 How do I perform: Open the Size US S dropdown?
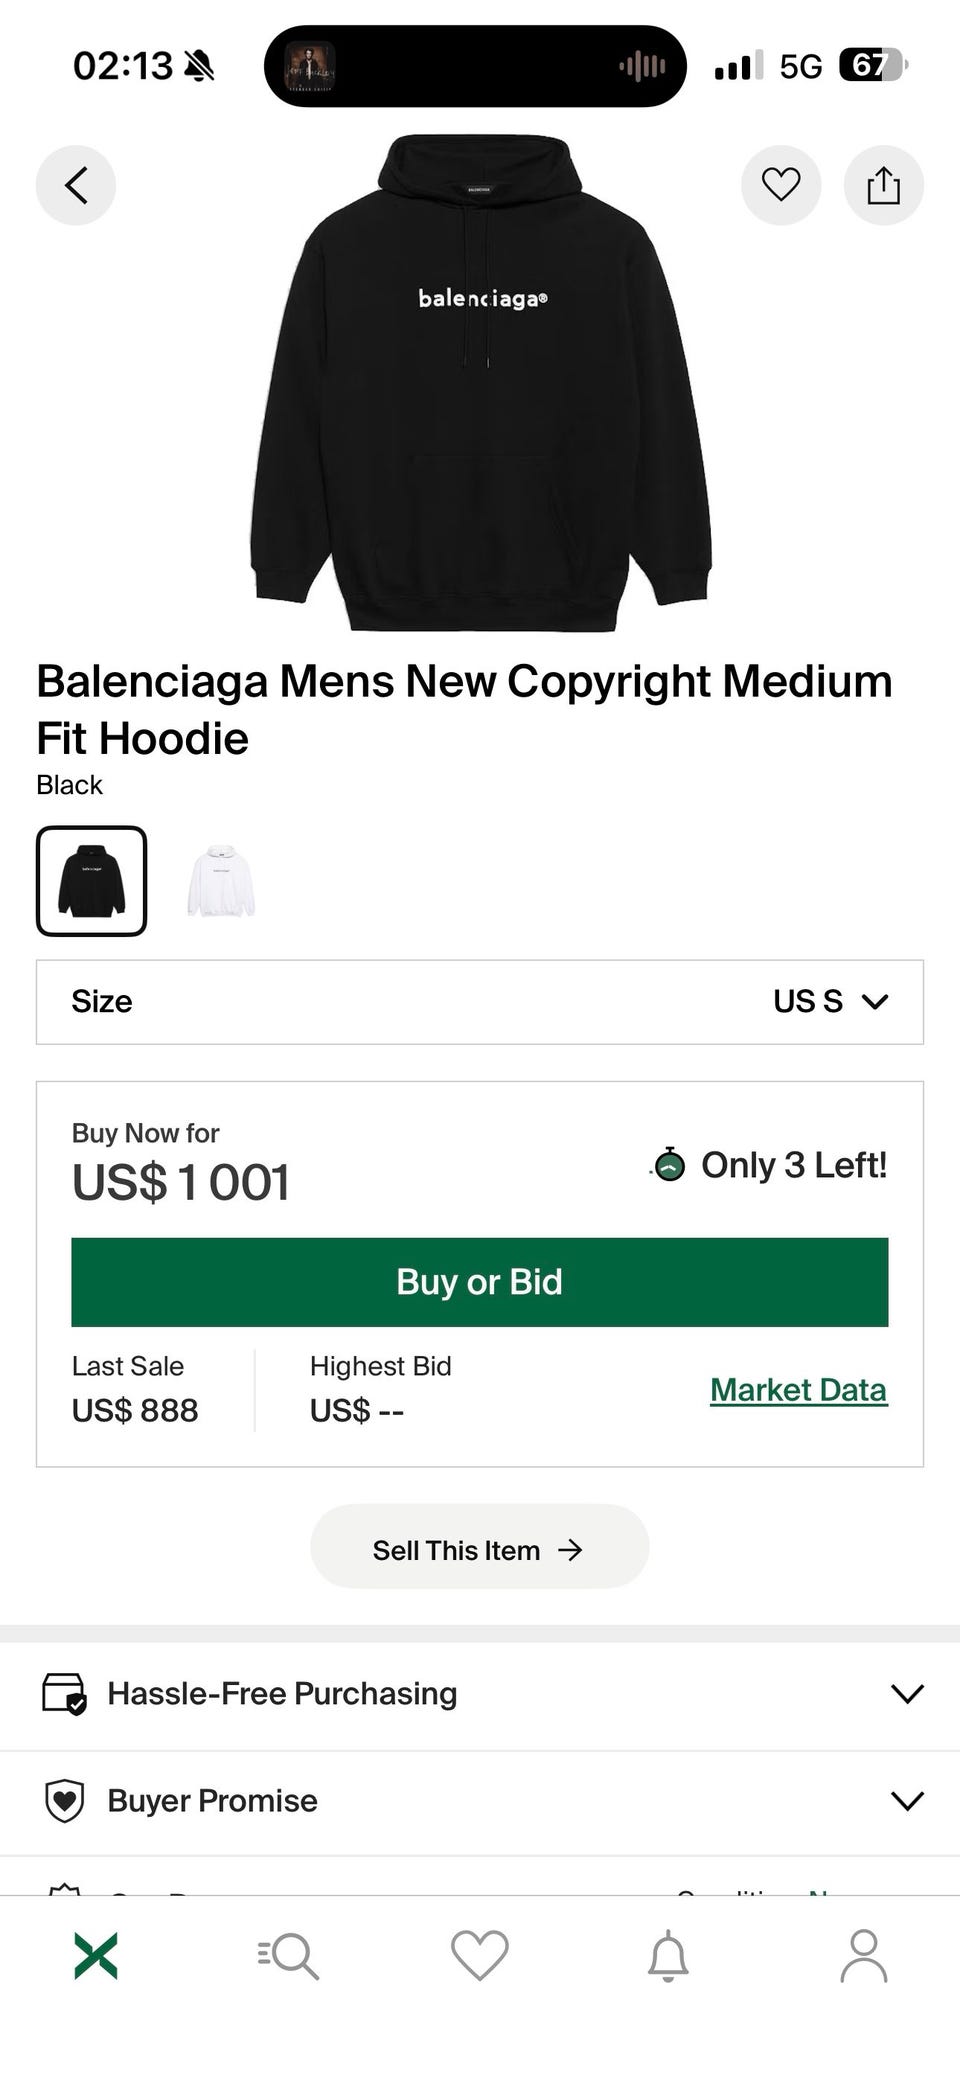480,1002
